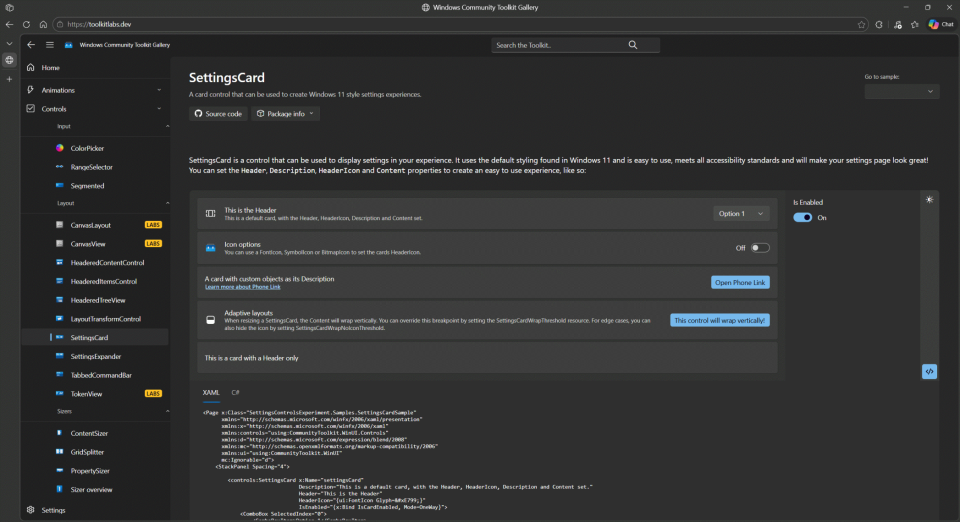Collapse the Layout group chevron
This screenshot has height=522, width=960.
(167, 203)
